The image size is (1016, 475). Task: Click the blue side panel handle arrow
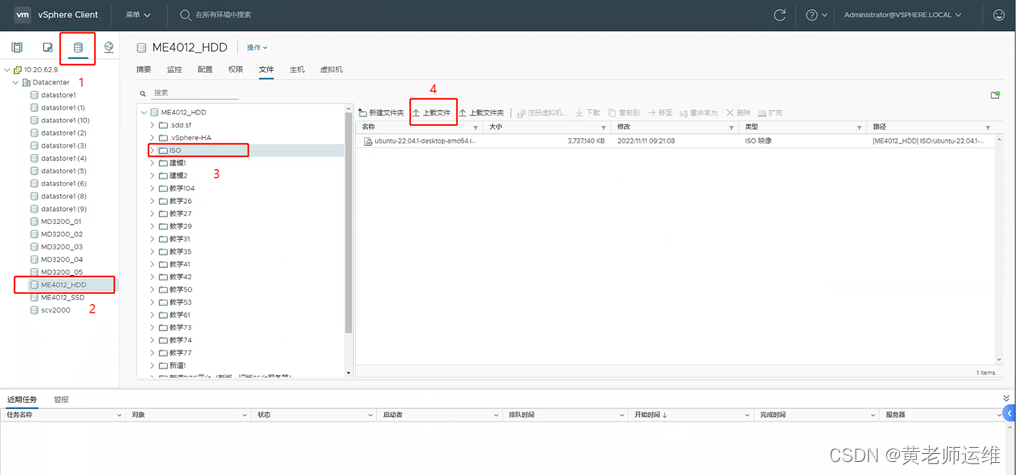tap(1009, 413)
